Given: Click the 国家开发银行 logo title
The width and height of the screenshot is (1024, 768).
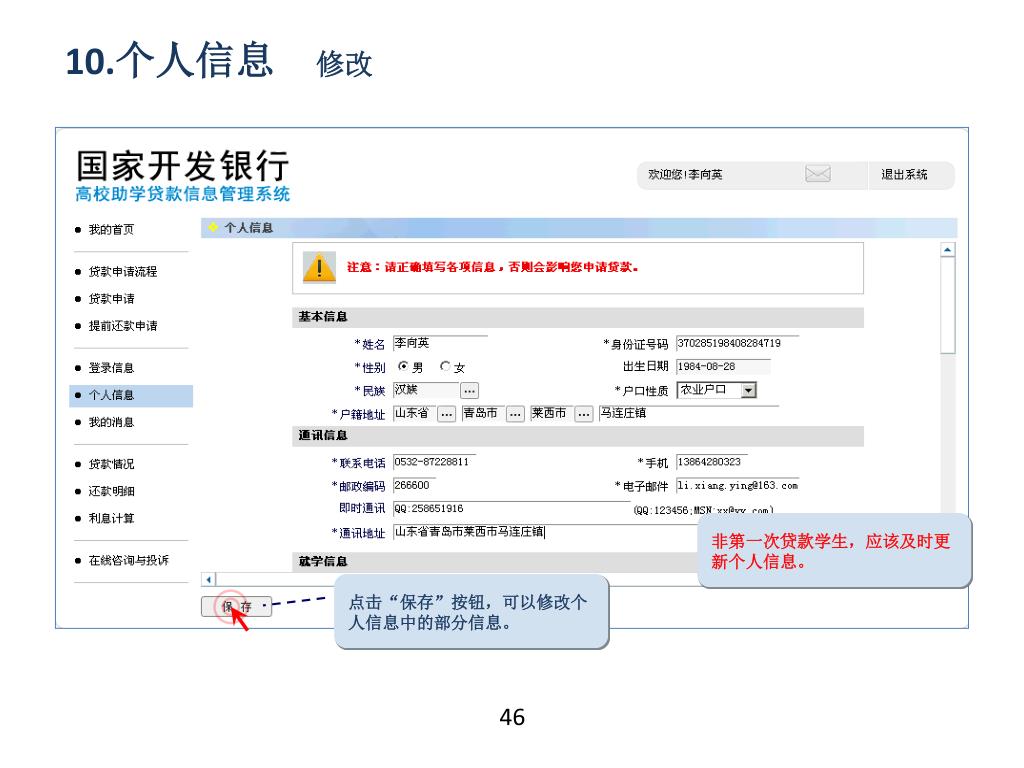Looking at the screenshot, I should (x=182, y=165).
